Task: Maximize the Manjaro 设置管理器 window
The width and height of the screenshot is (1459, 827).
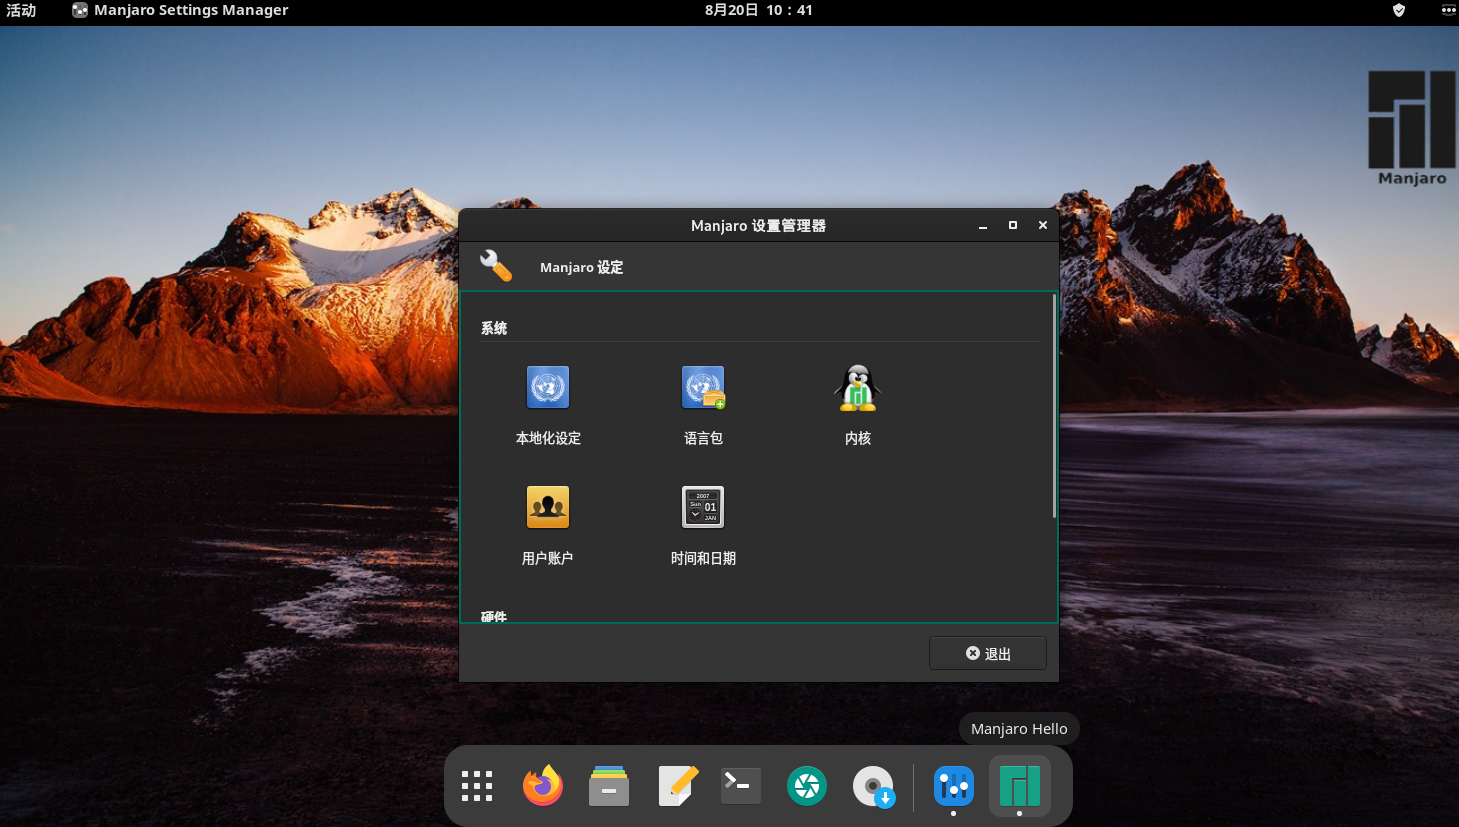Action: click(x=1013, y=226)
